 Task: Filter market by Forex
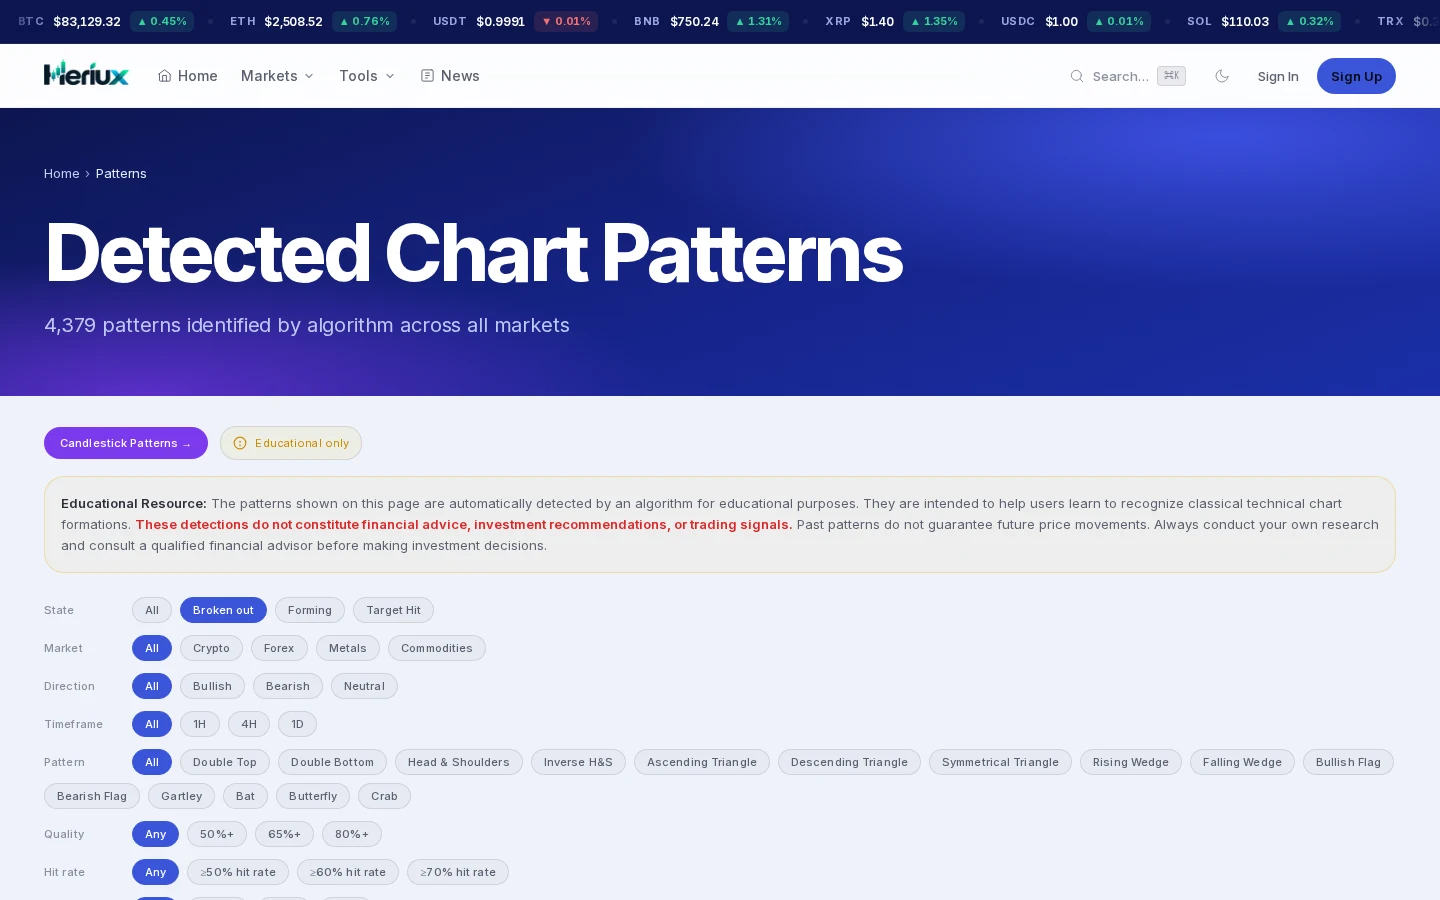pyautogui.click(x=279, y=648)
